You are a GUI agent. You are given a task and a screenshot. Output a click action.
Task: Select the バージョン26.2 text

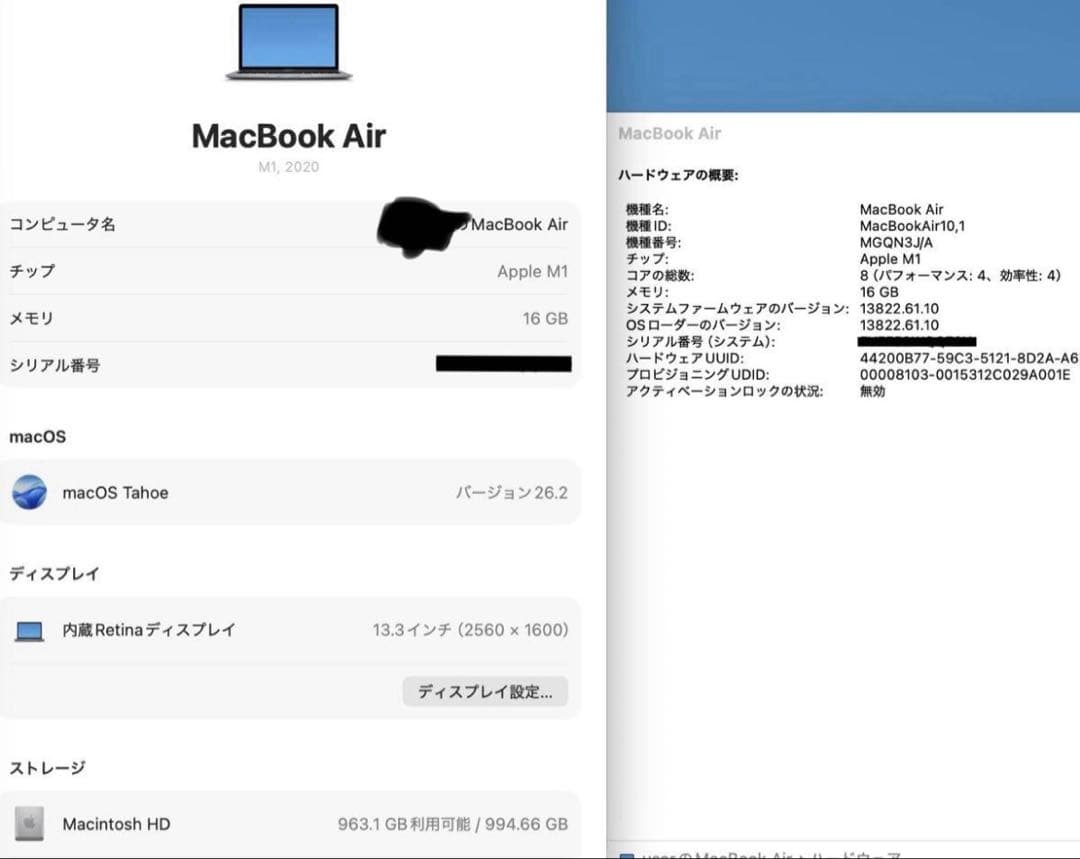coord(512,493)
